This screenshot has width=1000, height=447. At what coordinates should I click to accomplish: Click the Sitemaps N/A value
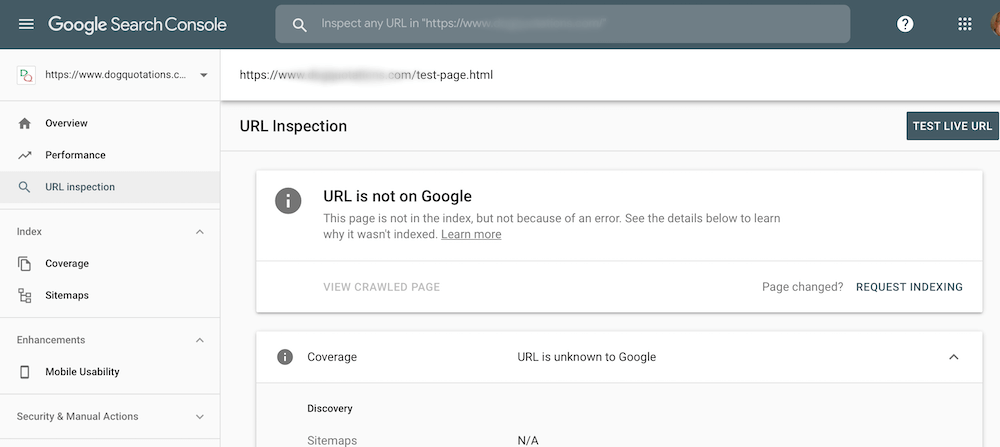(x=527, y=440)
